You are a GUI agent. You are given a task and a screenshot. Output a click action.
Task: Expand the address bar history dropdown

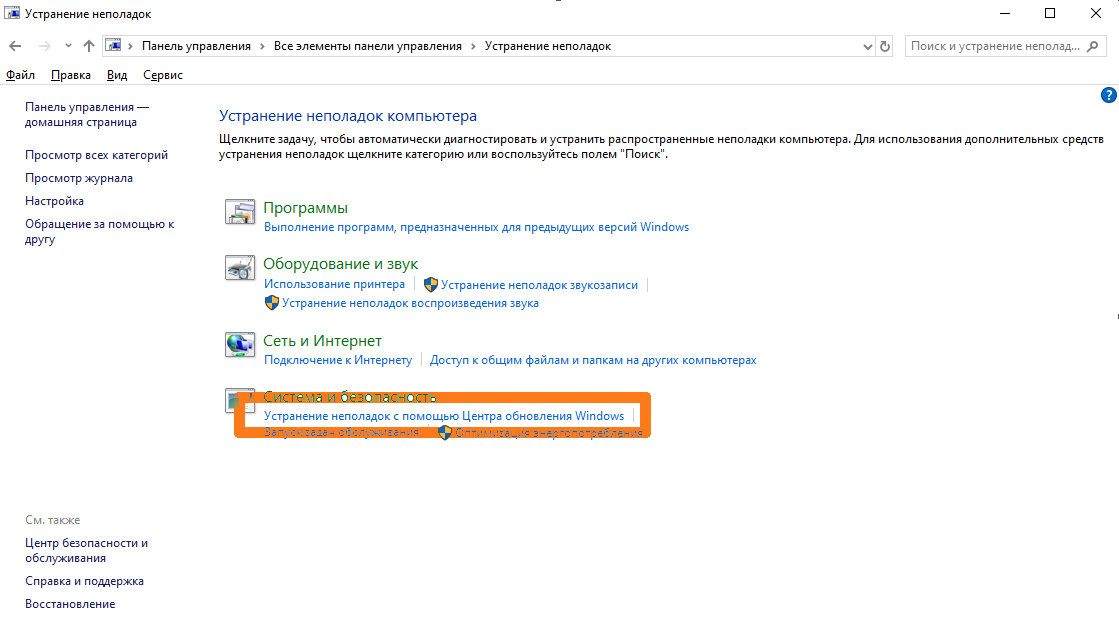pyautogui.click(x=867, y=46)
